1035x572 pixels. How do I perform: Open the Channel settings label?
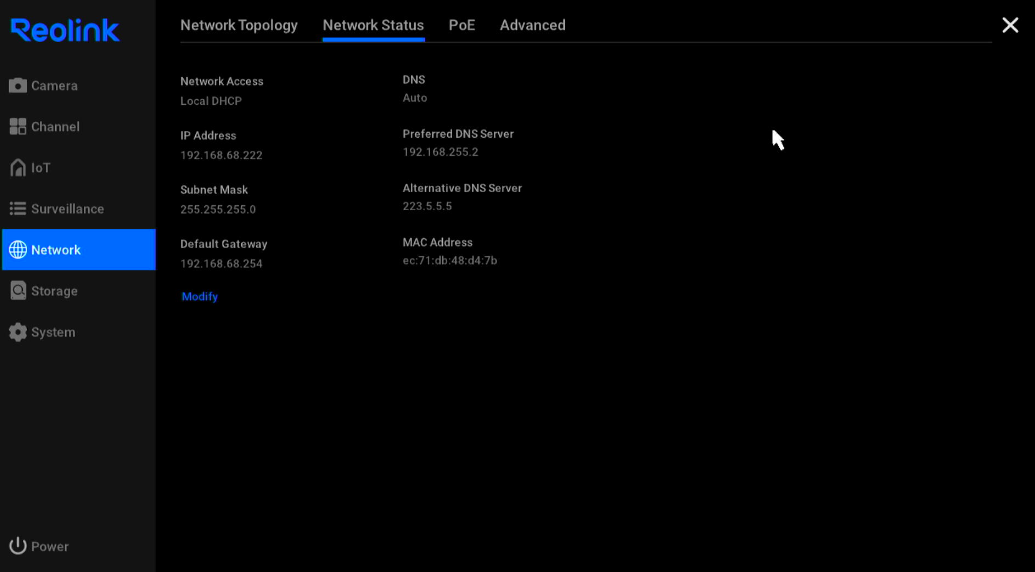(55, 127)
